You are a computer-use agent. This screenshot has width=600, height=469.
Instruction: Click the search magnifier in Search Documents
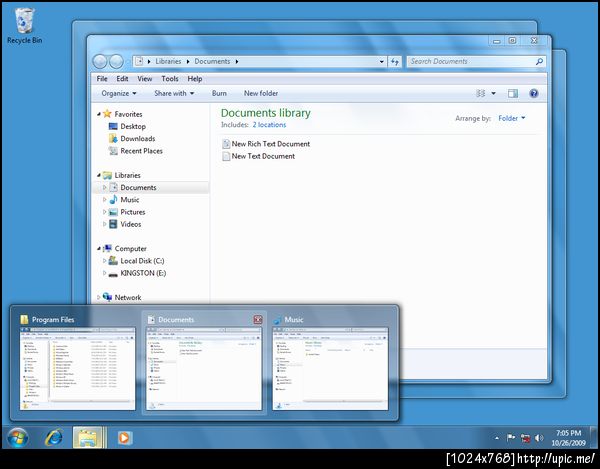[539, 61]
